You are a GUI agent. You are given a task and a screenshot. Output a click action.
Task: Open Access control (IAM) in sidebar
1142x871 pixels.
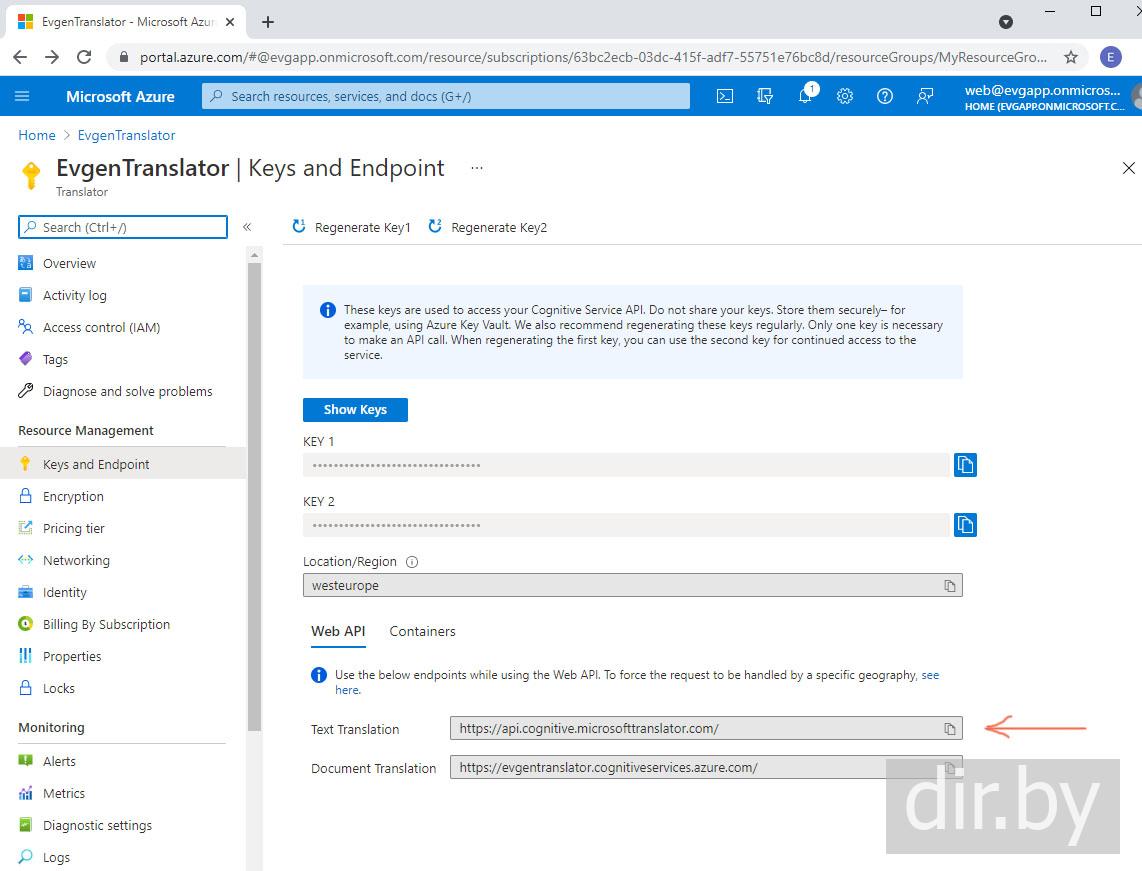click(x=101, y=327)
